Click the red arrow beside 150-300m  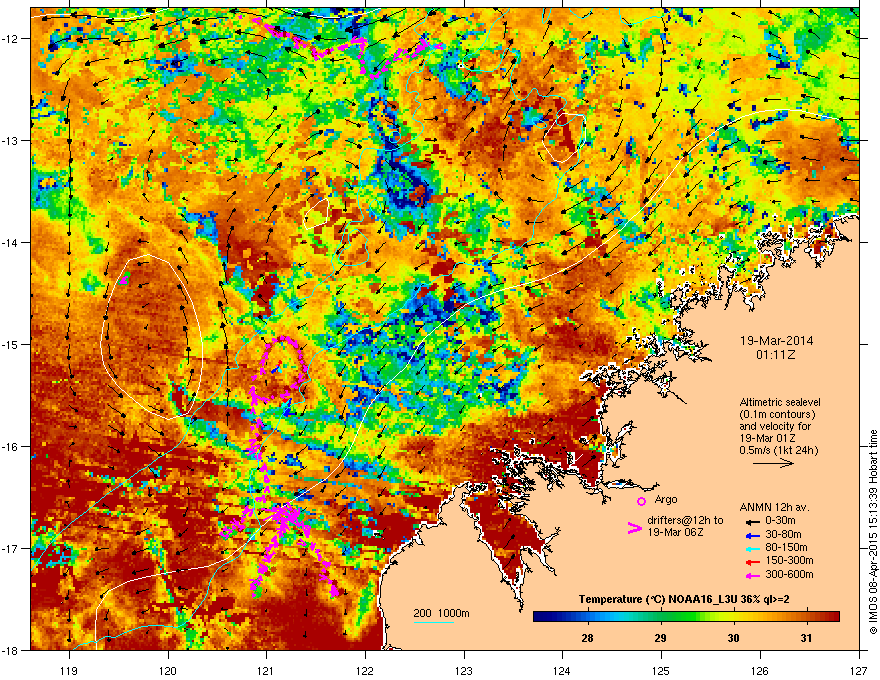point(752,562)
